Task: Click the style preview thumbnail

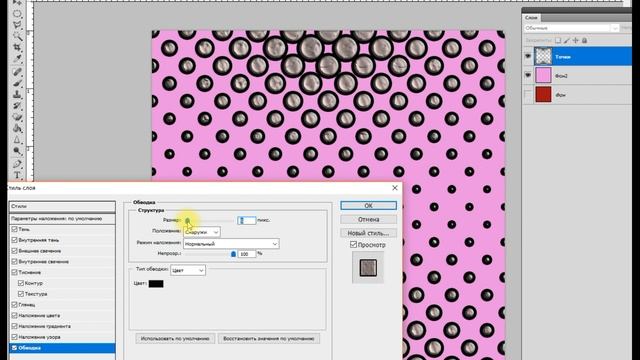Action: [368, 267]
